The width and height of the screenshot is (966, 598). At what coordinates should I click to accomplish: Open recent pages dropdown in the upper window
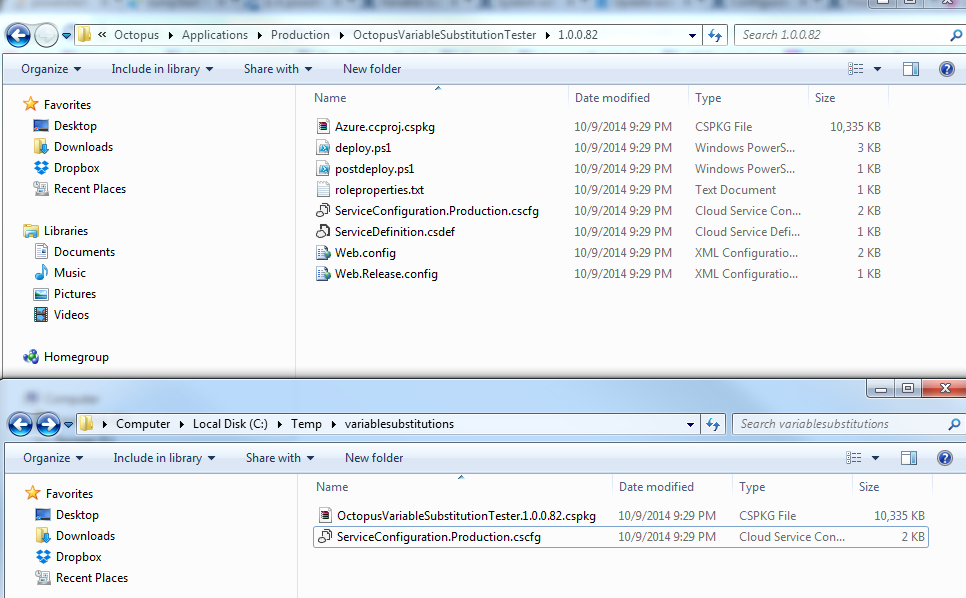pyautogui.click(x=67, y=36)
